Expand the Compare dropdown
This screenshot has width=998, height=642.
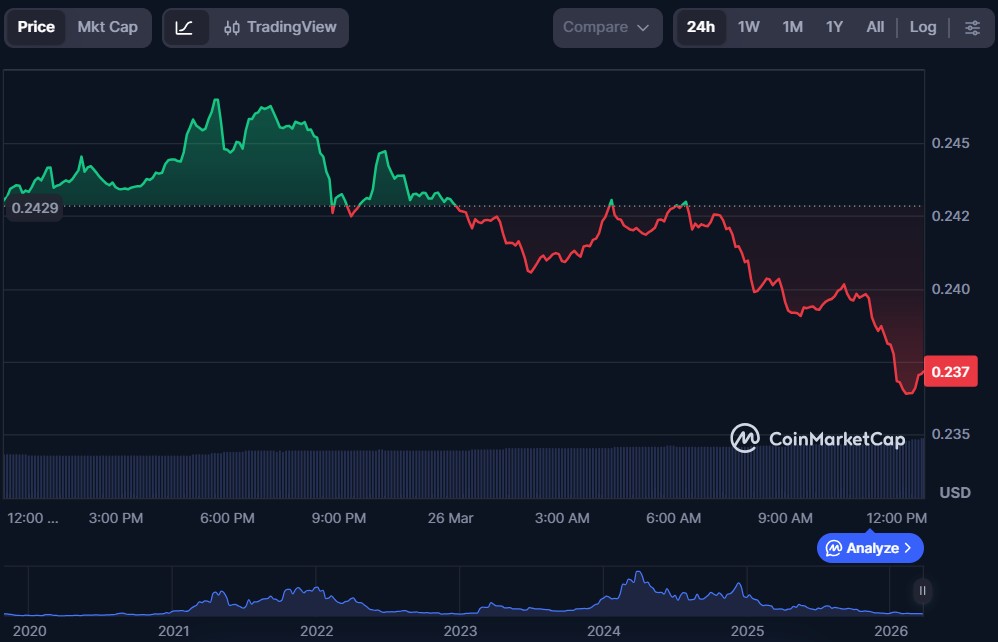pos(607,27)
